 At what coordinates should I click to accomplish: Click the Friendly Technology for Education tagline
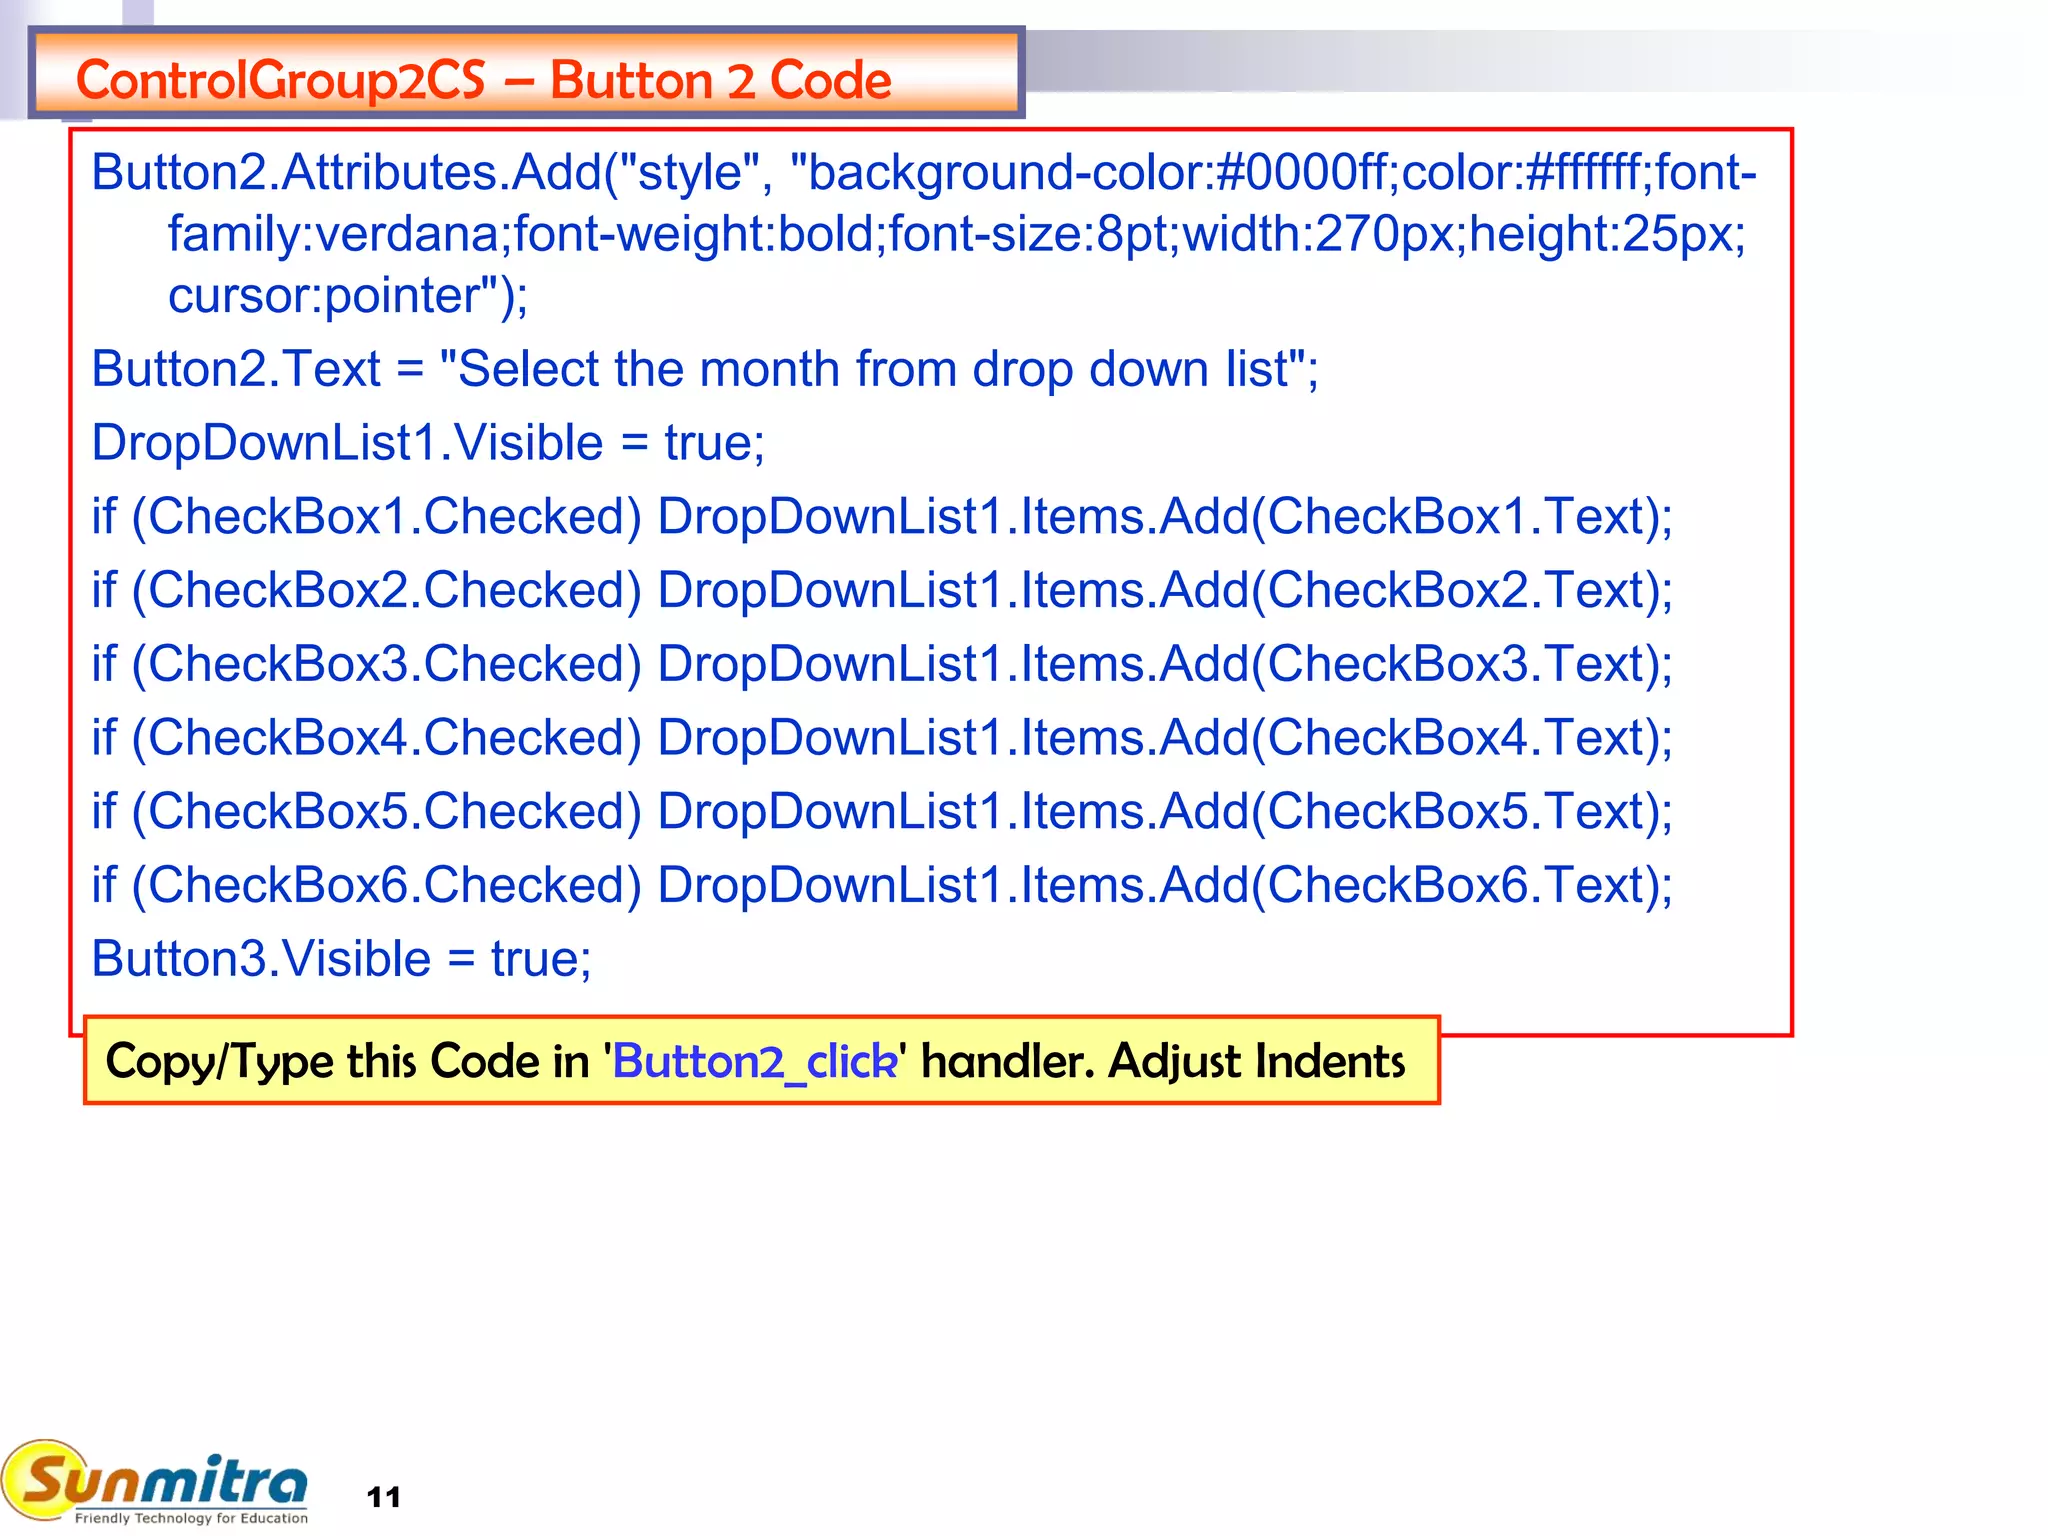pyautogui.click(x=191, y=1518)
